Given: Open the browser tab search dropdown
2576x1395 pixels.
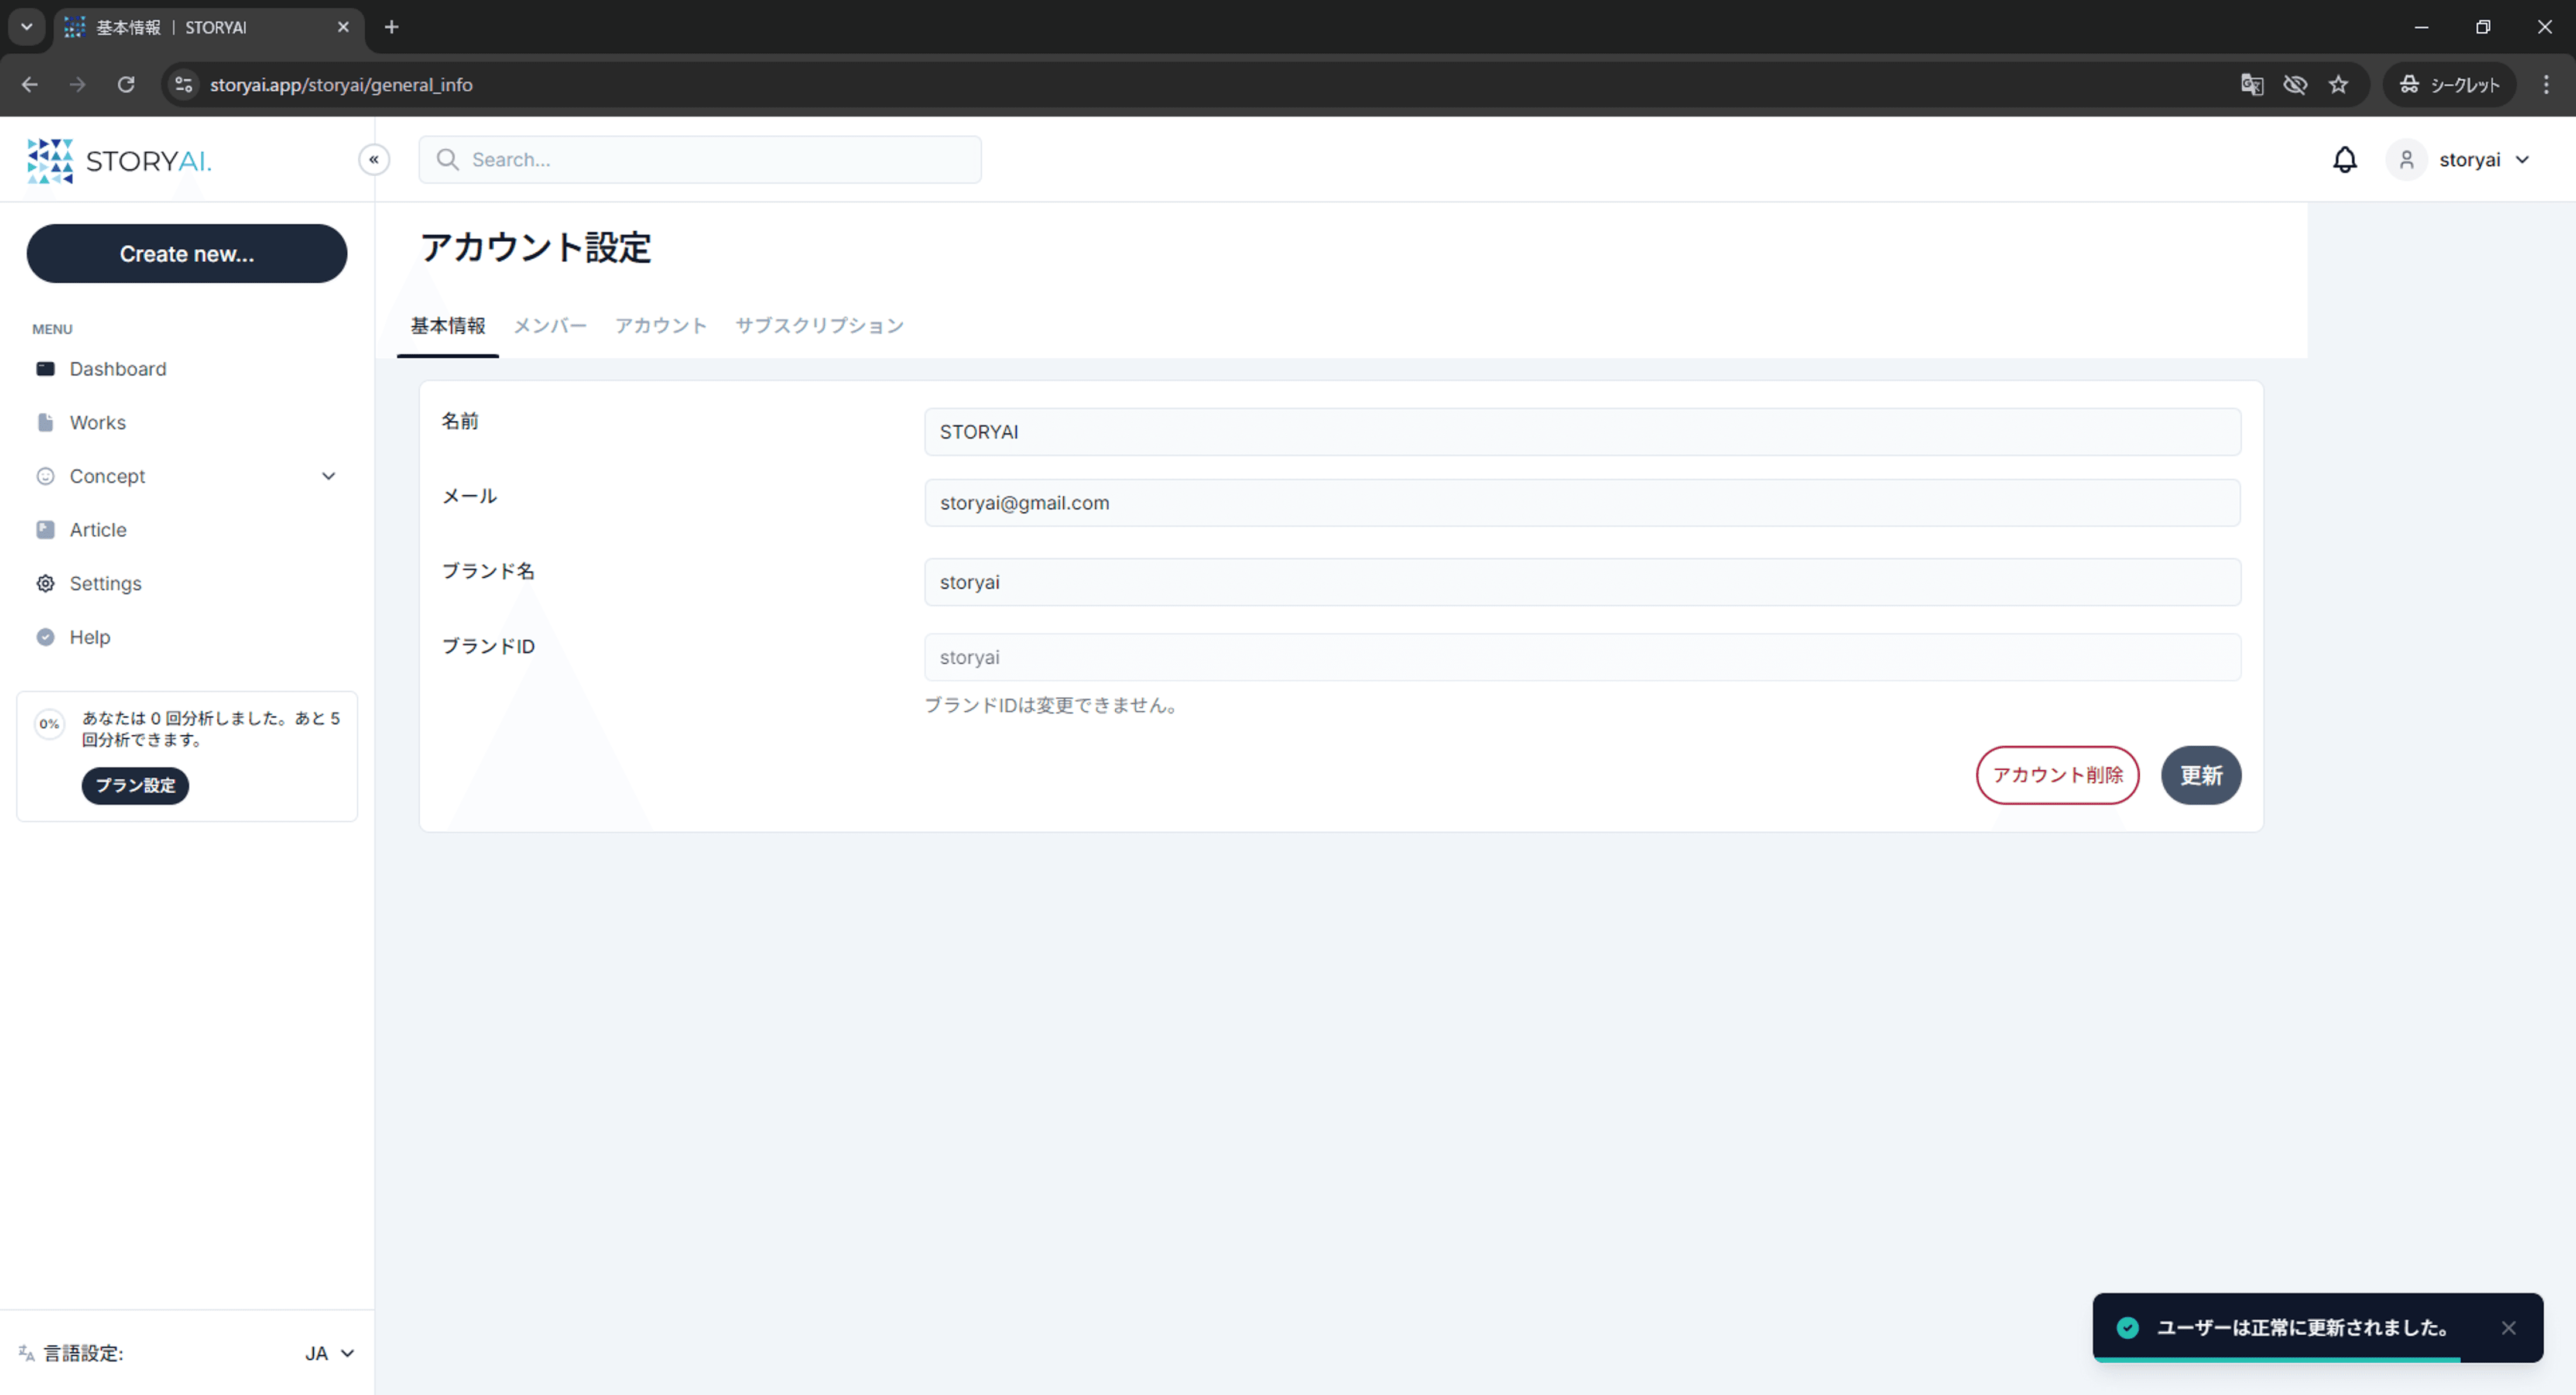Looking at the screenshot, I should (x=27, y=27).
